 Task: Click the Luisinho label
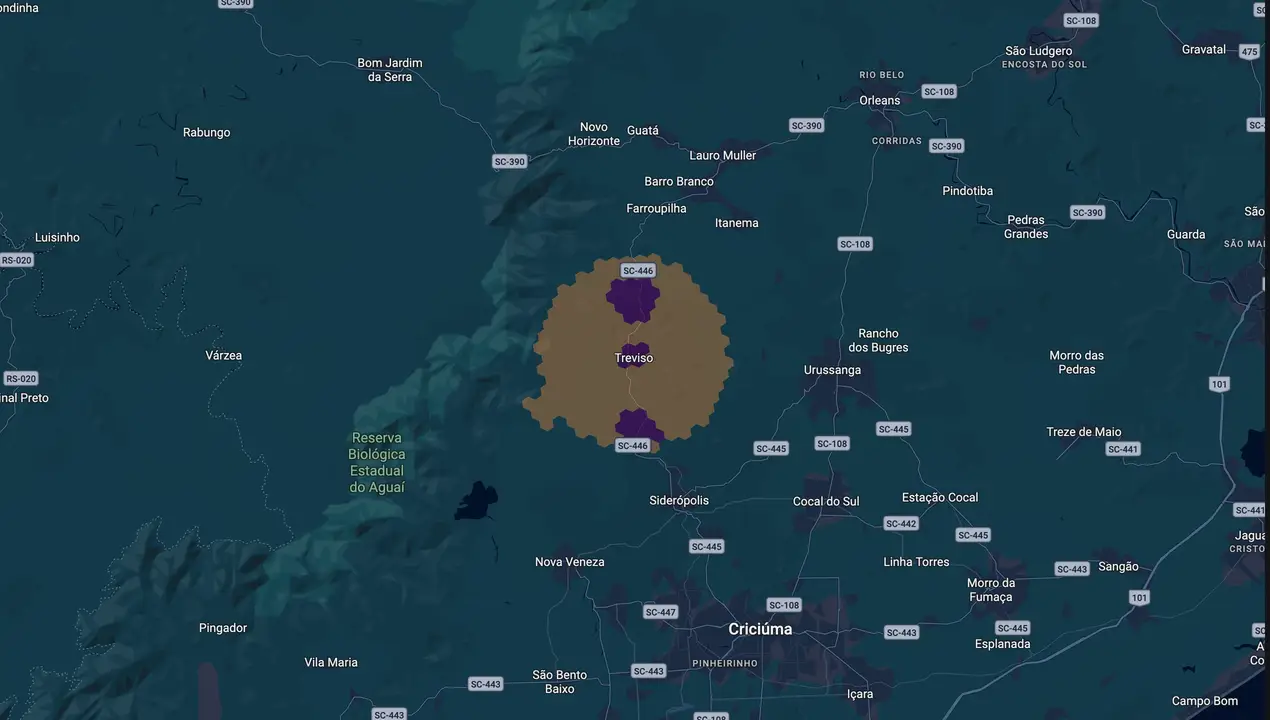point(57,237)
